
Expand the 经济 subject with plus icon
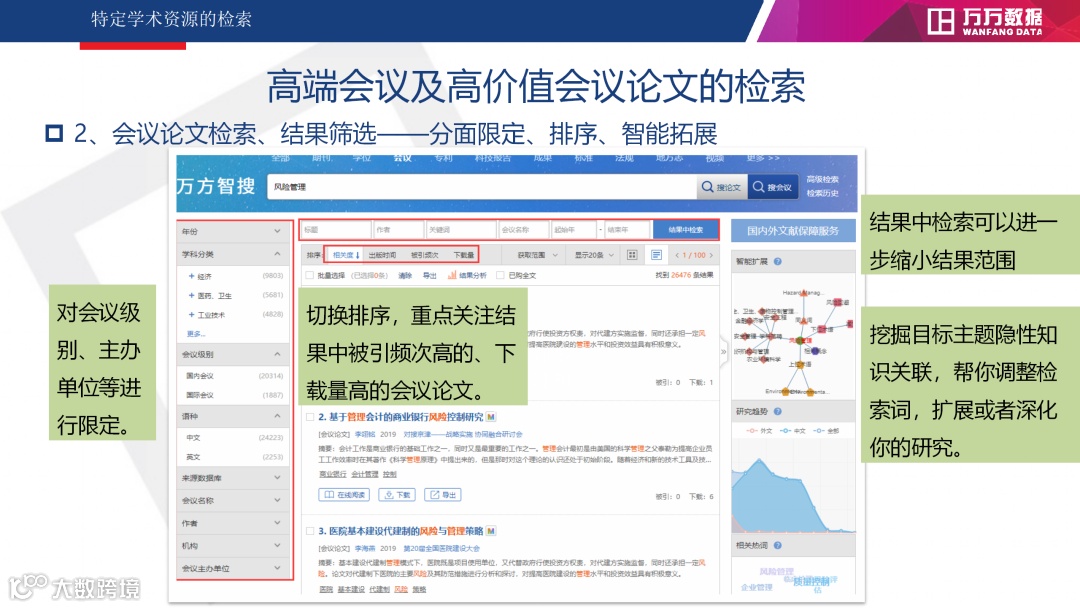click(x=191, y=275)
